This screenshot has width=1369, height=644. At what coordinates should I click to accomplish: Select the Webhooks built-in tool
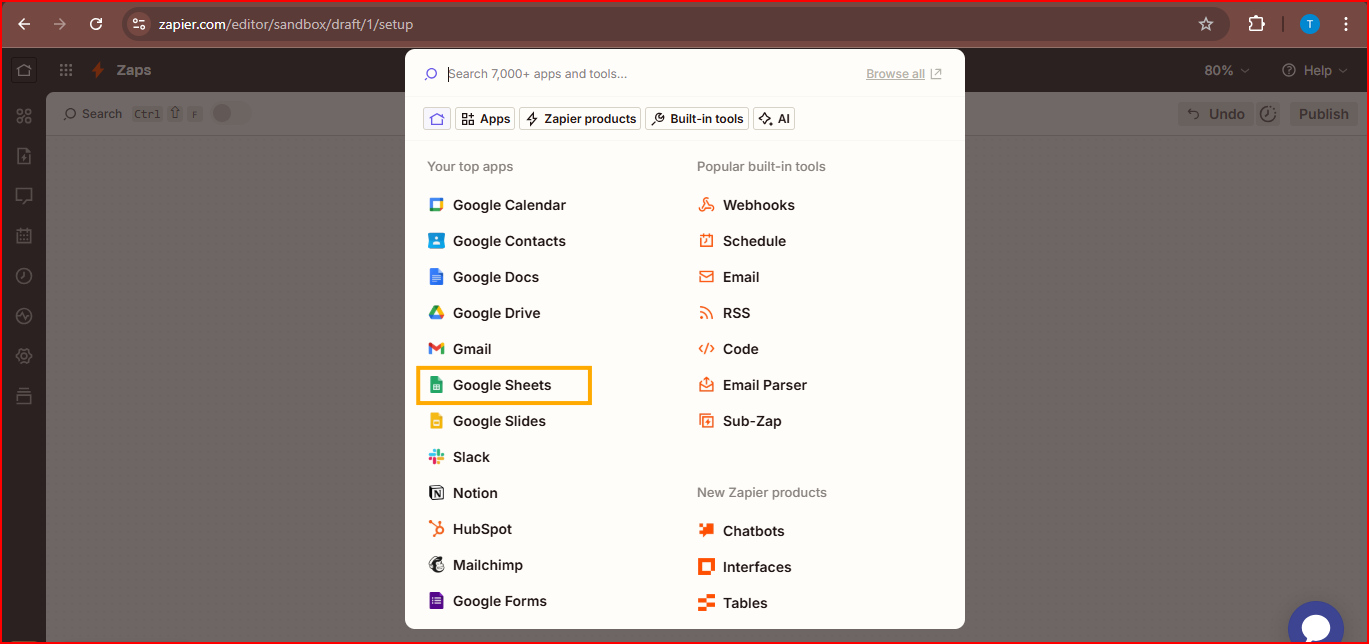click(747, 205)
